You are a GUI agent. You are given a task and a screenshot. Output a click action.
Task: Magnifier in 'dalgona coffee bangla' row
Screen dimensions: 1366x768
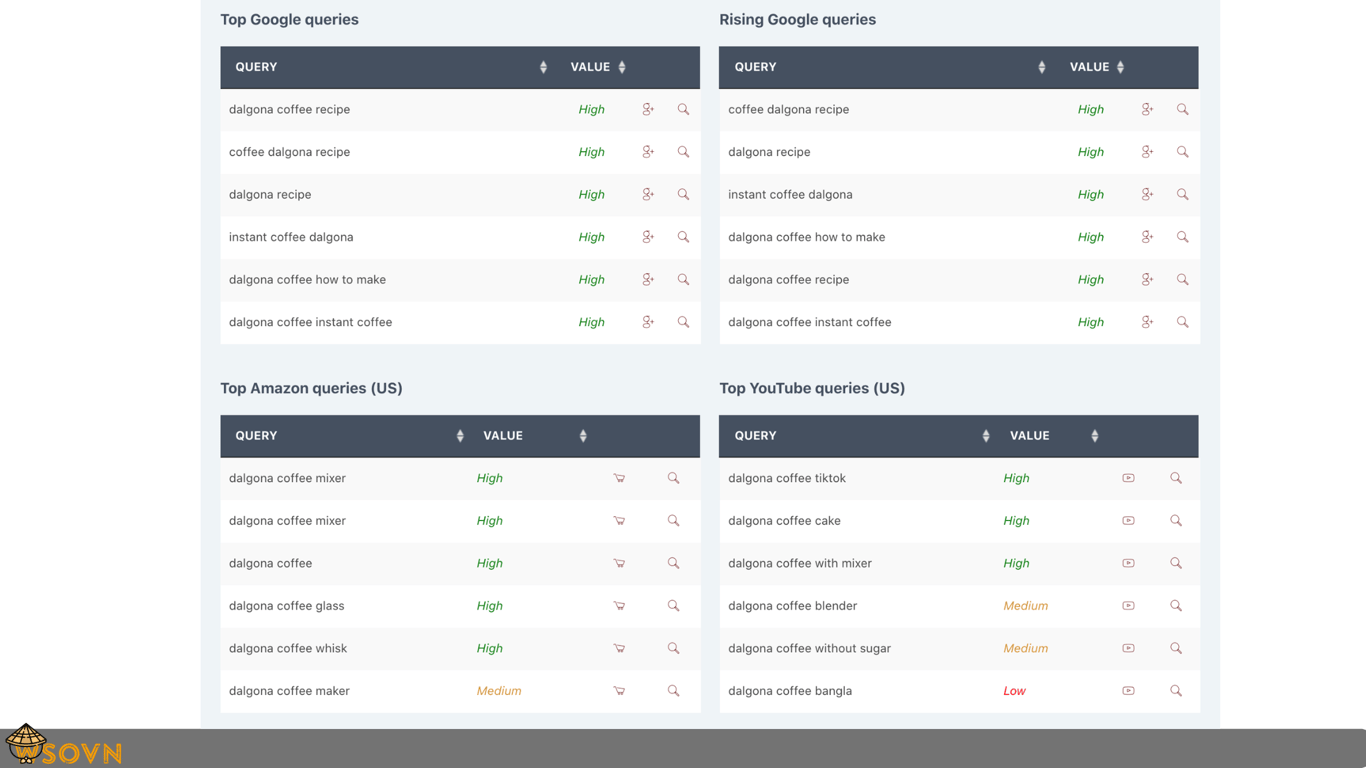pyautogui.click(x=1176, y=691)
